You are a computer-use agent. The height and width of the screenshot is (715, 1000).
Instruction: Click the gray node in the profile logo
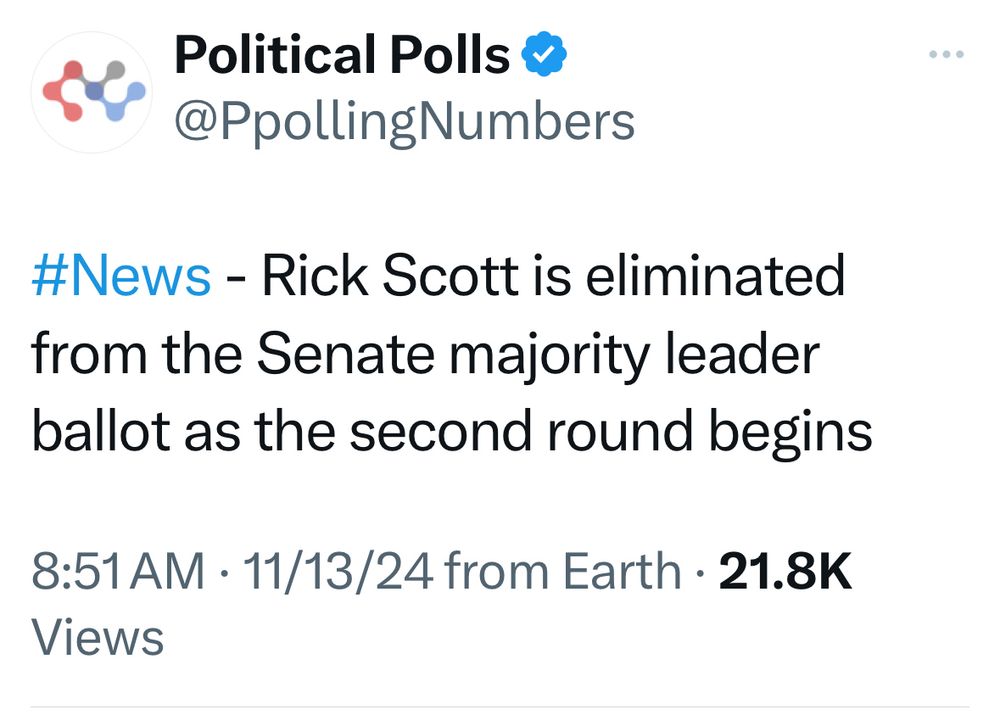pyautogui.click(x=114, y=71)
